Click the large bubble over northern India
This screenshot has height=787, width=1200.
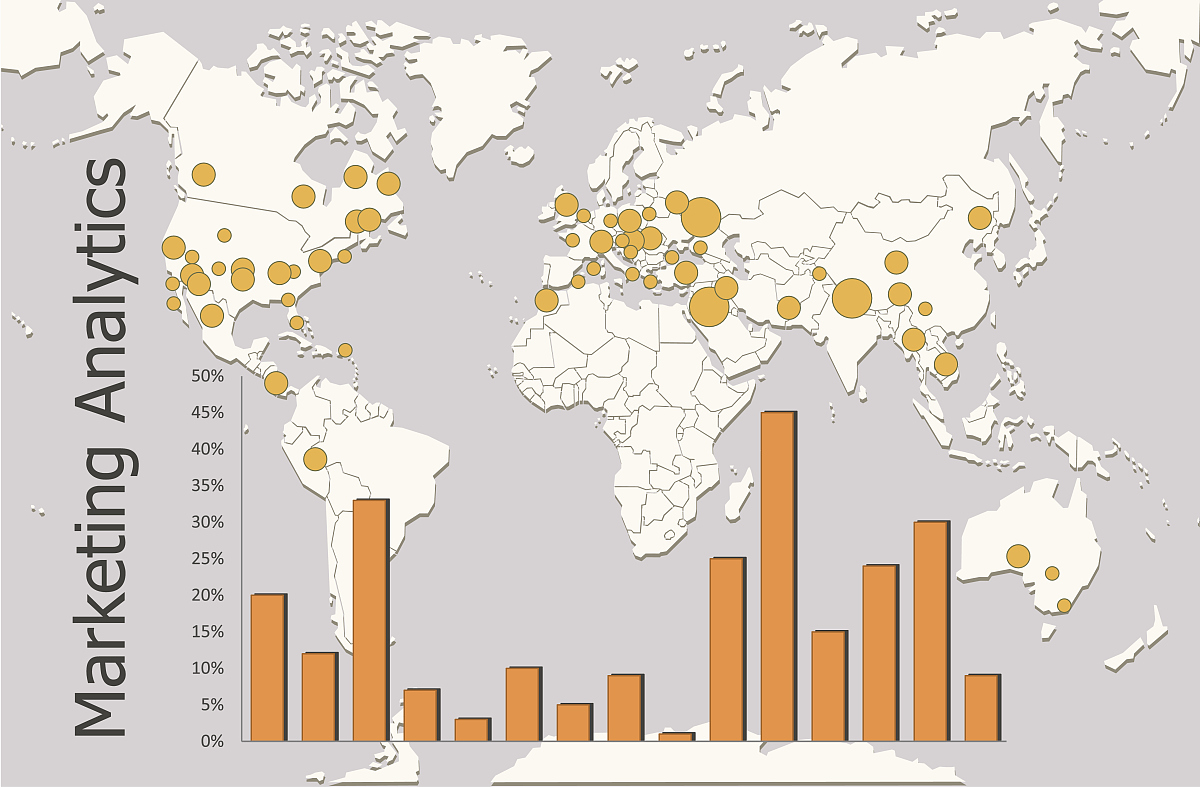(x=852, y=298)
